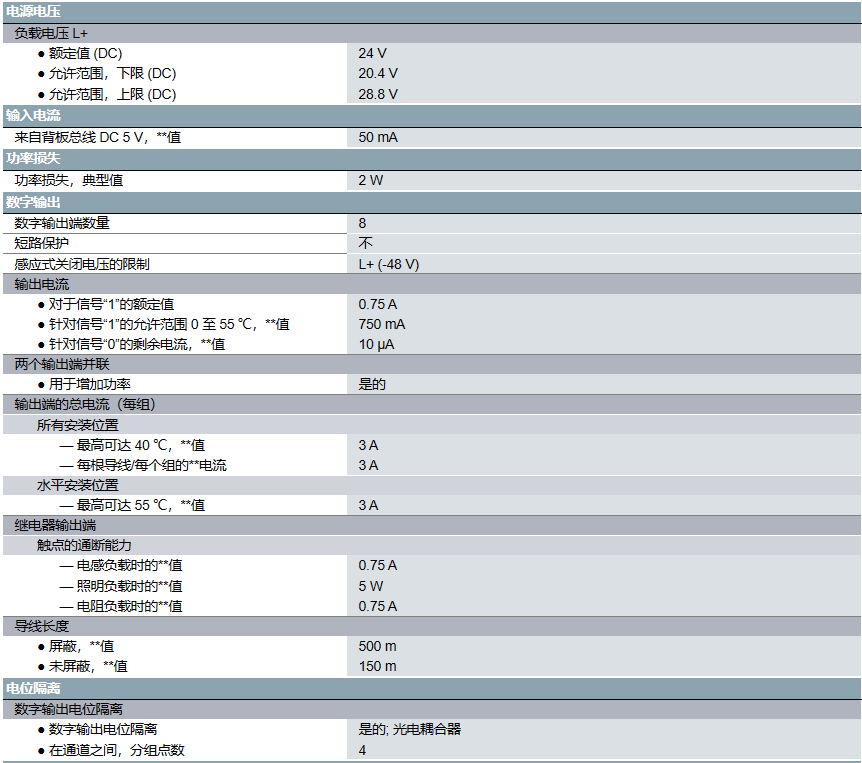Click the 24 V rated value
This screenshot has height=763, width=862.
[x=372, y=53]
